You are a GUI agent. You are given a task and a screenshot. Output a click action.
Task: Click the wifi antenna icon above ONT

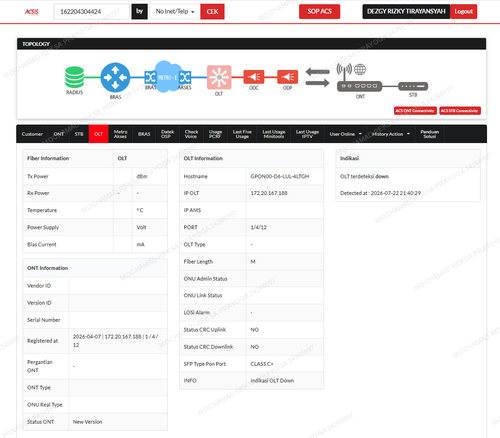[344, 70]
